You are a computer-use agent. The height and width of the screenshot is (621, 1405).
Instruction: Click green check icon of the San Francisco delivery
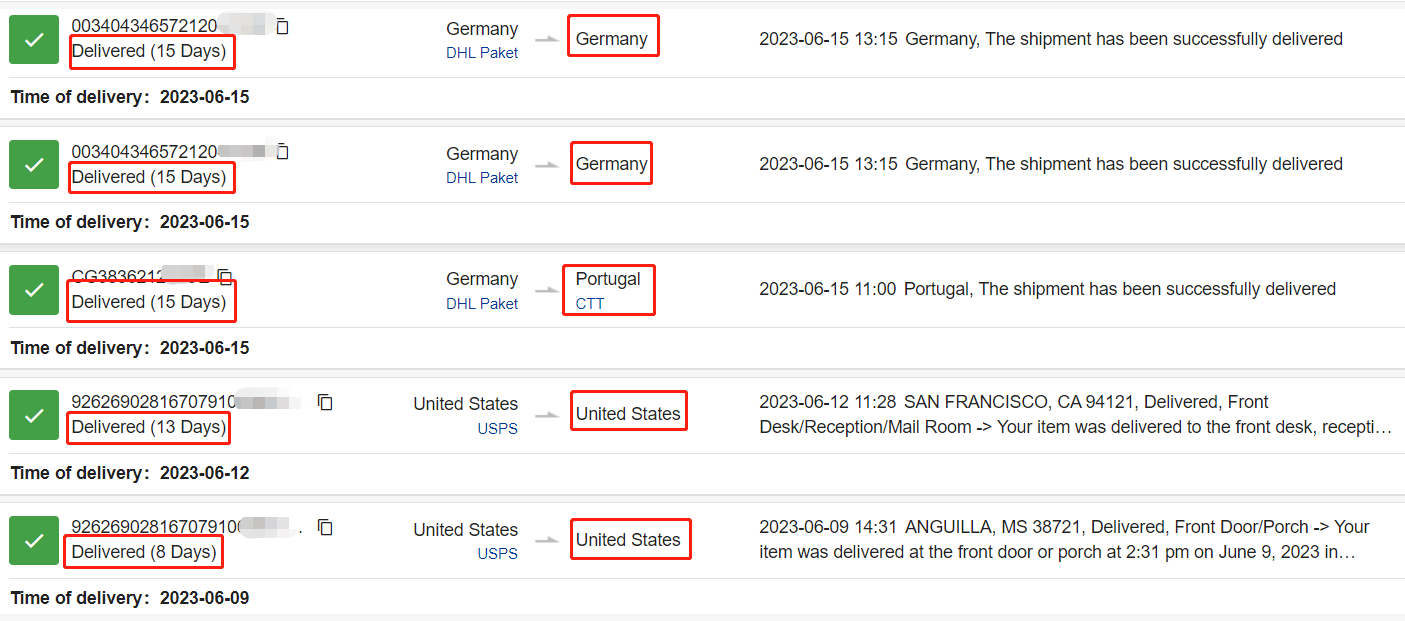[x=34, y=415]
